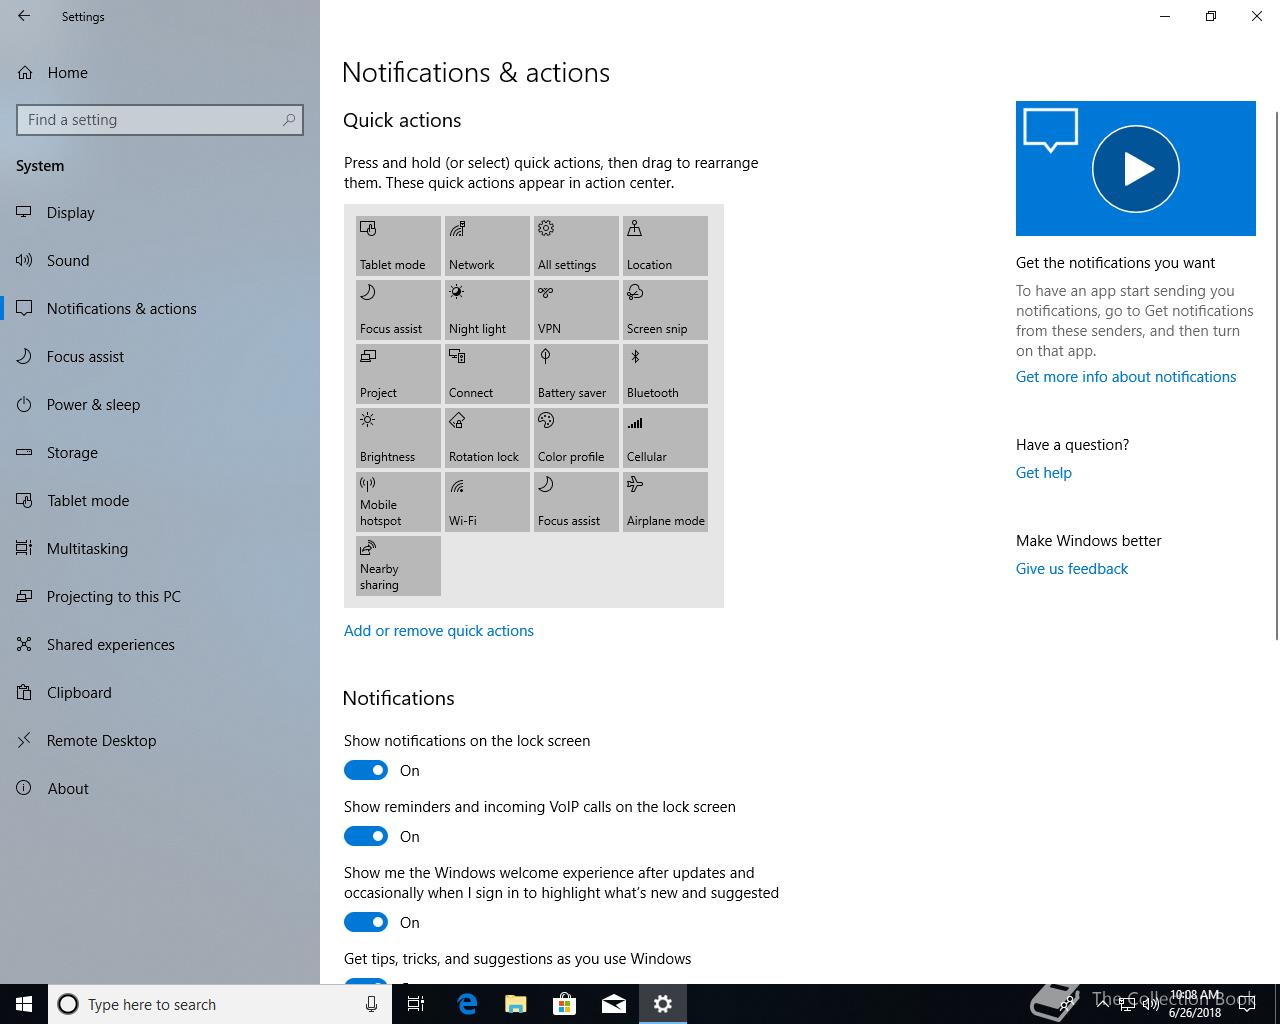Click the Find a setting search box

click(x=160, y=120)
